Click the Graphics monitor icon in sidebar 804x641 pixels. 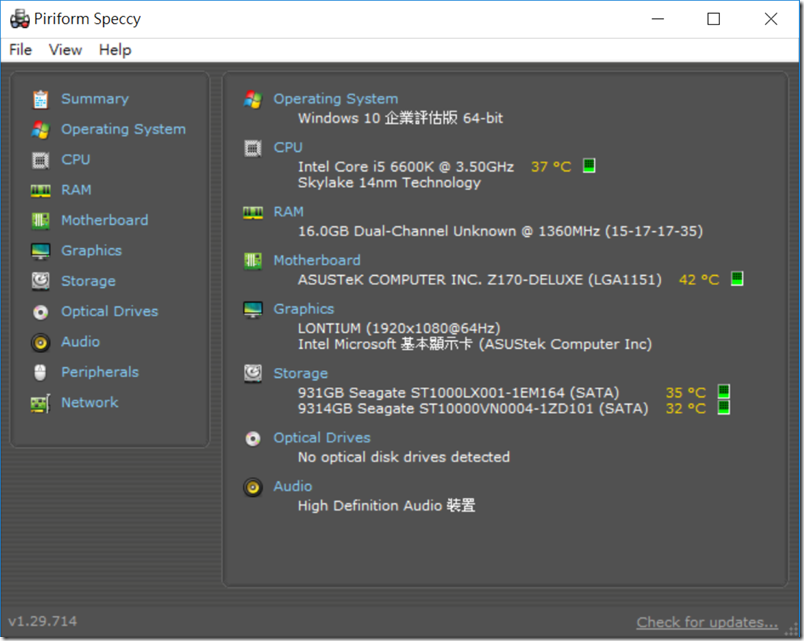[x=41, y=251]
